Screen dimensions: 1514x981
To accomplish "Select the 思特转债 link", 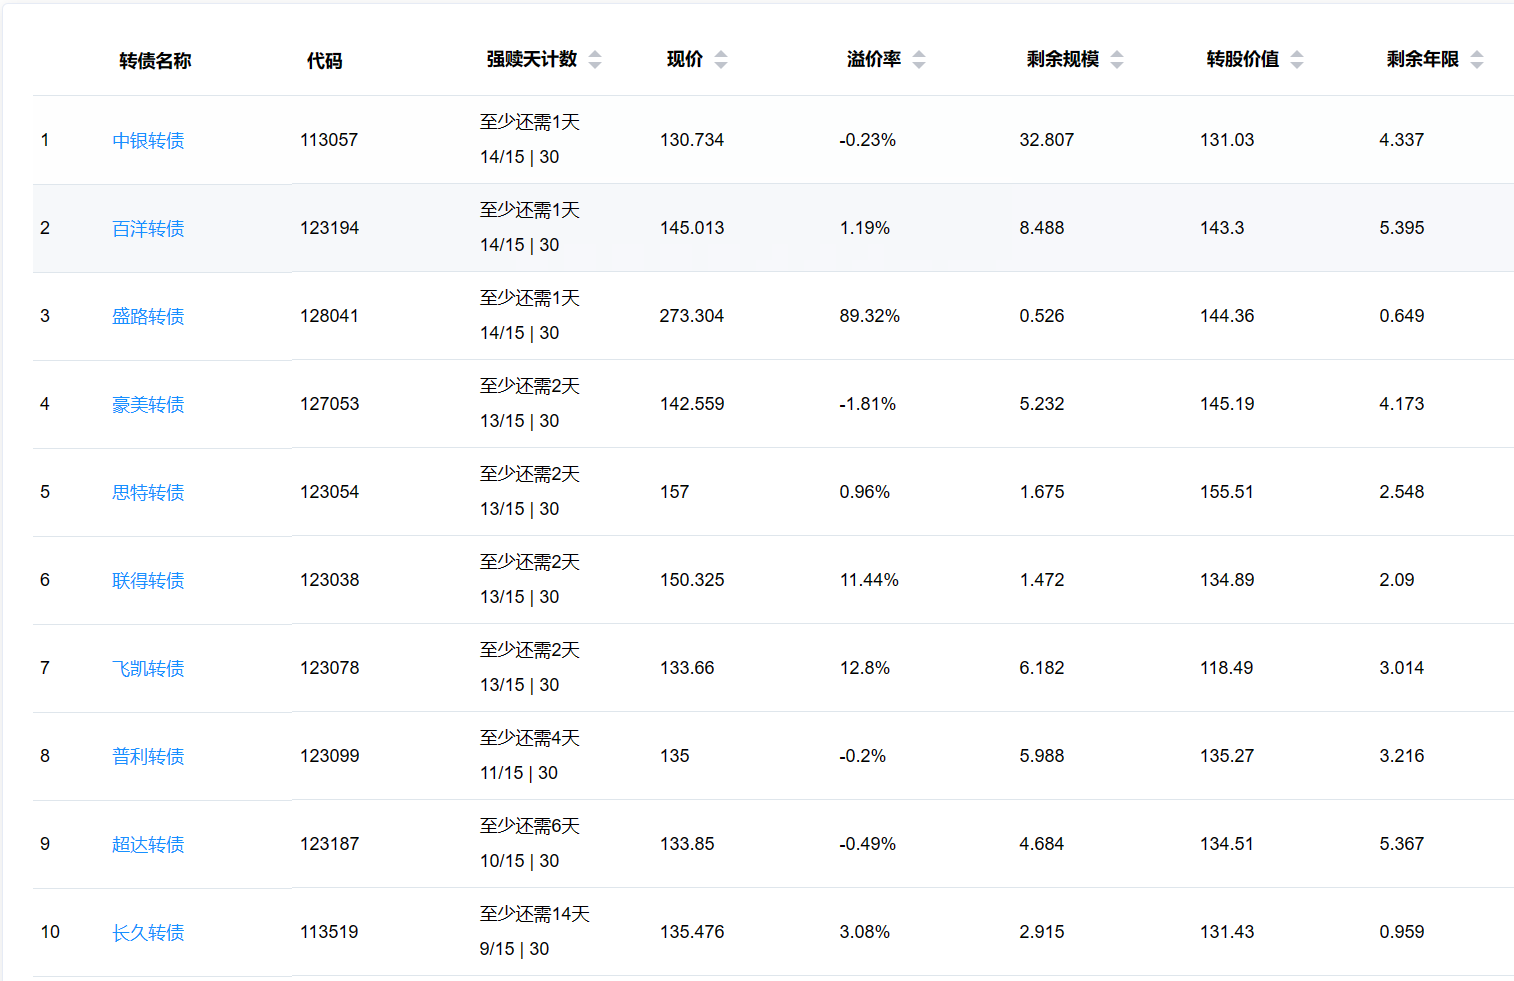I will click(x=148, y=493).
